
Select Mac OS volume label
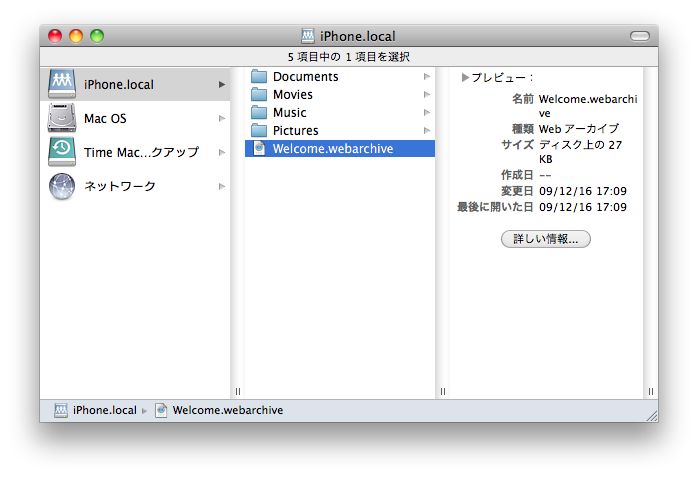click(105, 118)
